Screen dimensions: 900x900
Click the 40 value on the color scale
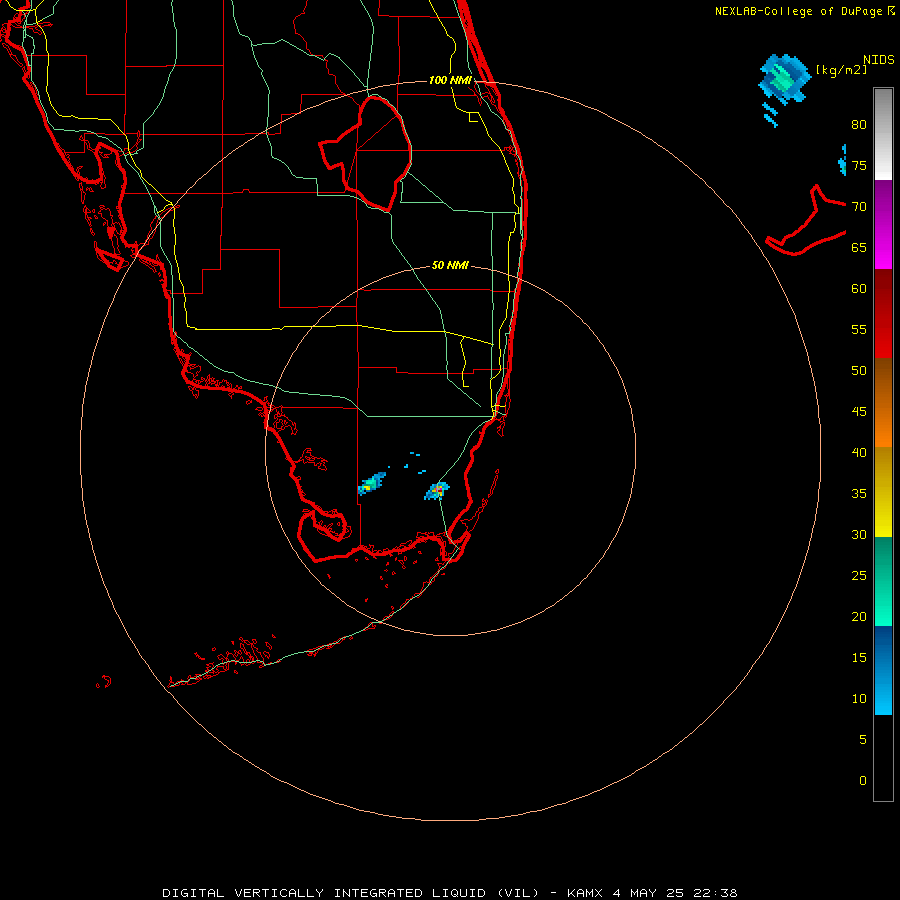tap(859, 452)
